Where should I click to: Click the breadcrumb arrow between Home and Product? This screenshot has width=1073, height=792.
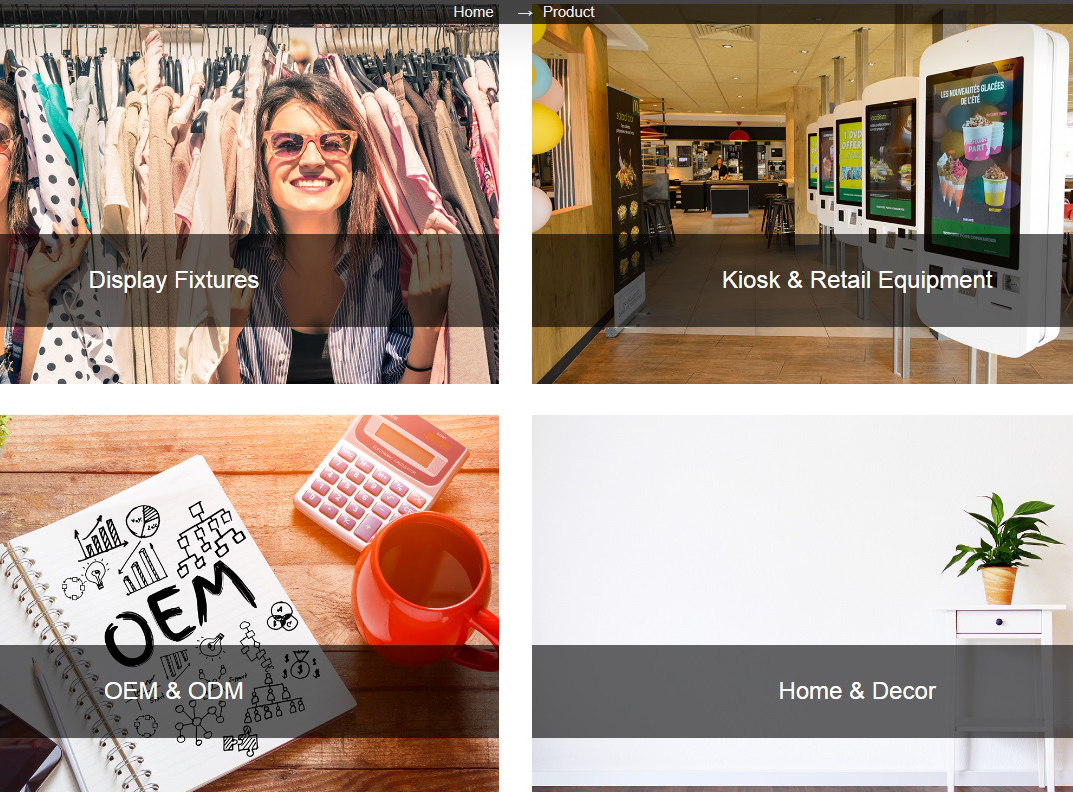coord(525,13)
